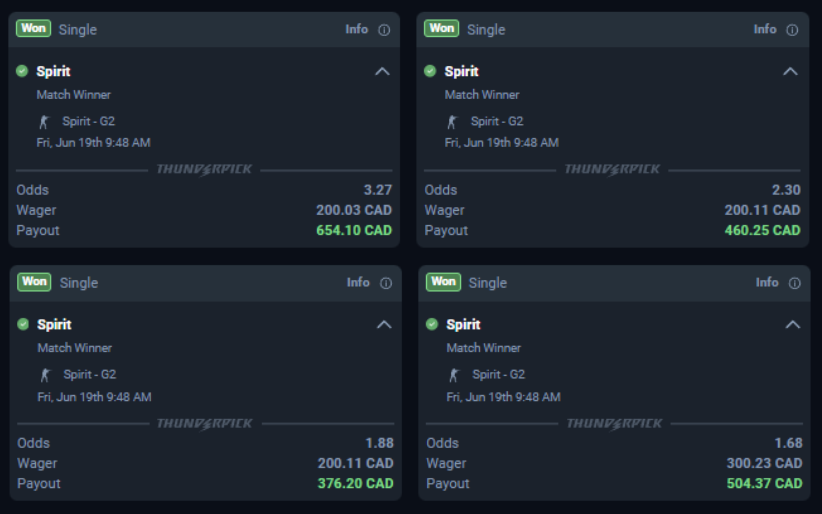Click the 460.25 CAD payout value

(x=762, y=231)
